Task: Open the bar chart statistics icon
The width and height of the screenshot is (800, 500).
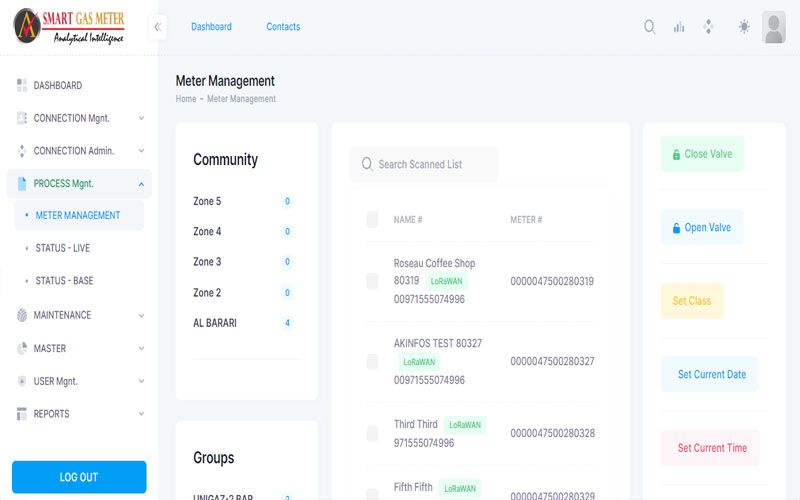Action: click(x=679, y=27)
